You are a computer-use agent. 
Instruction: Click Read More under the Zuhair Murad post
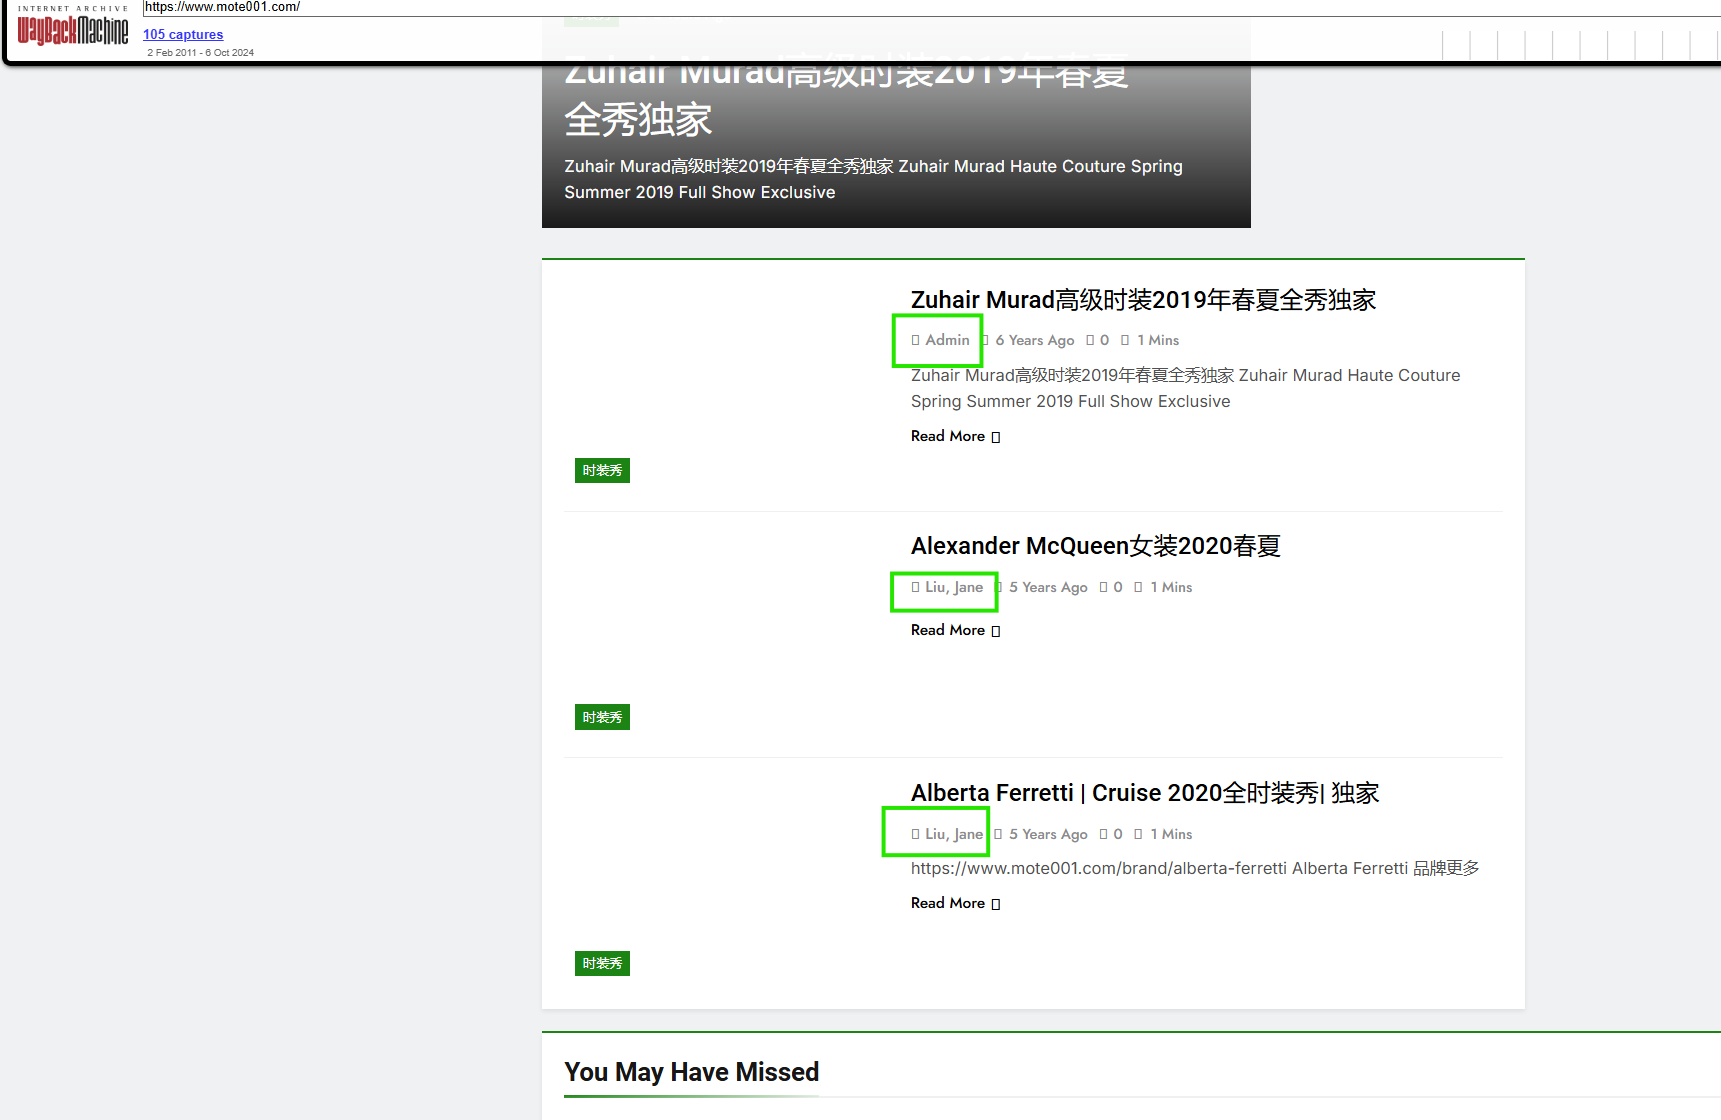(955, 436)
